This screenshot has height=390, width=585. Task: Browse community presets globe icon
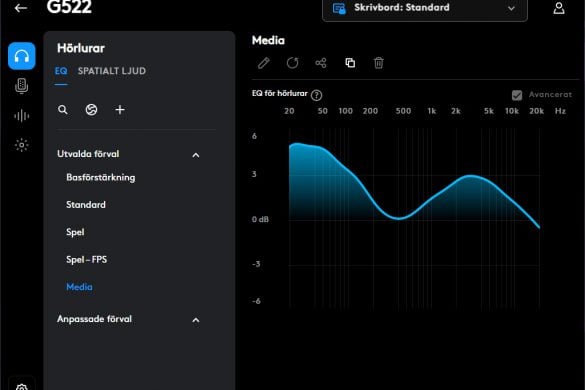(x=91, y=110)
